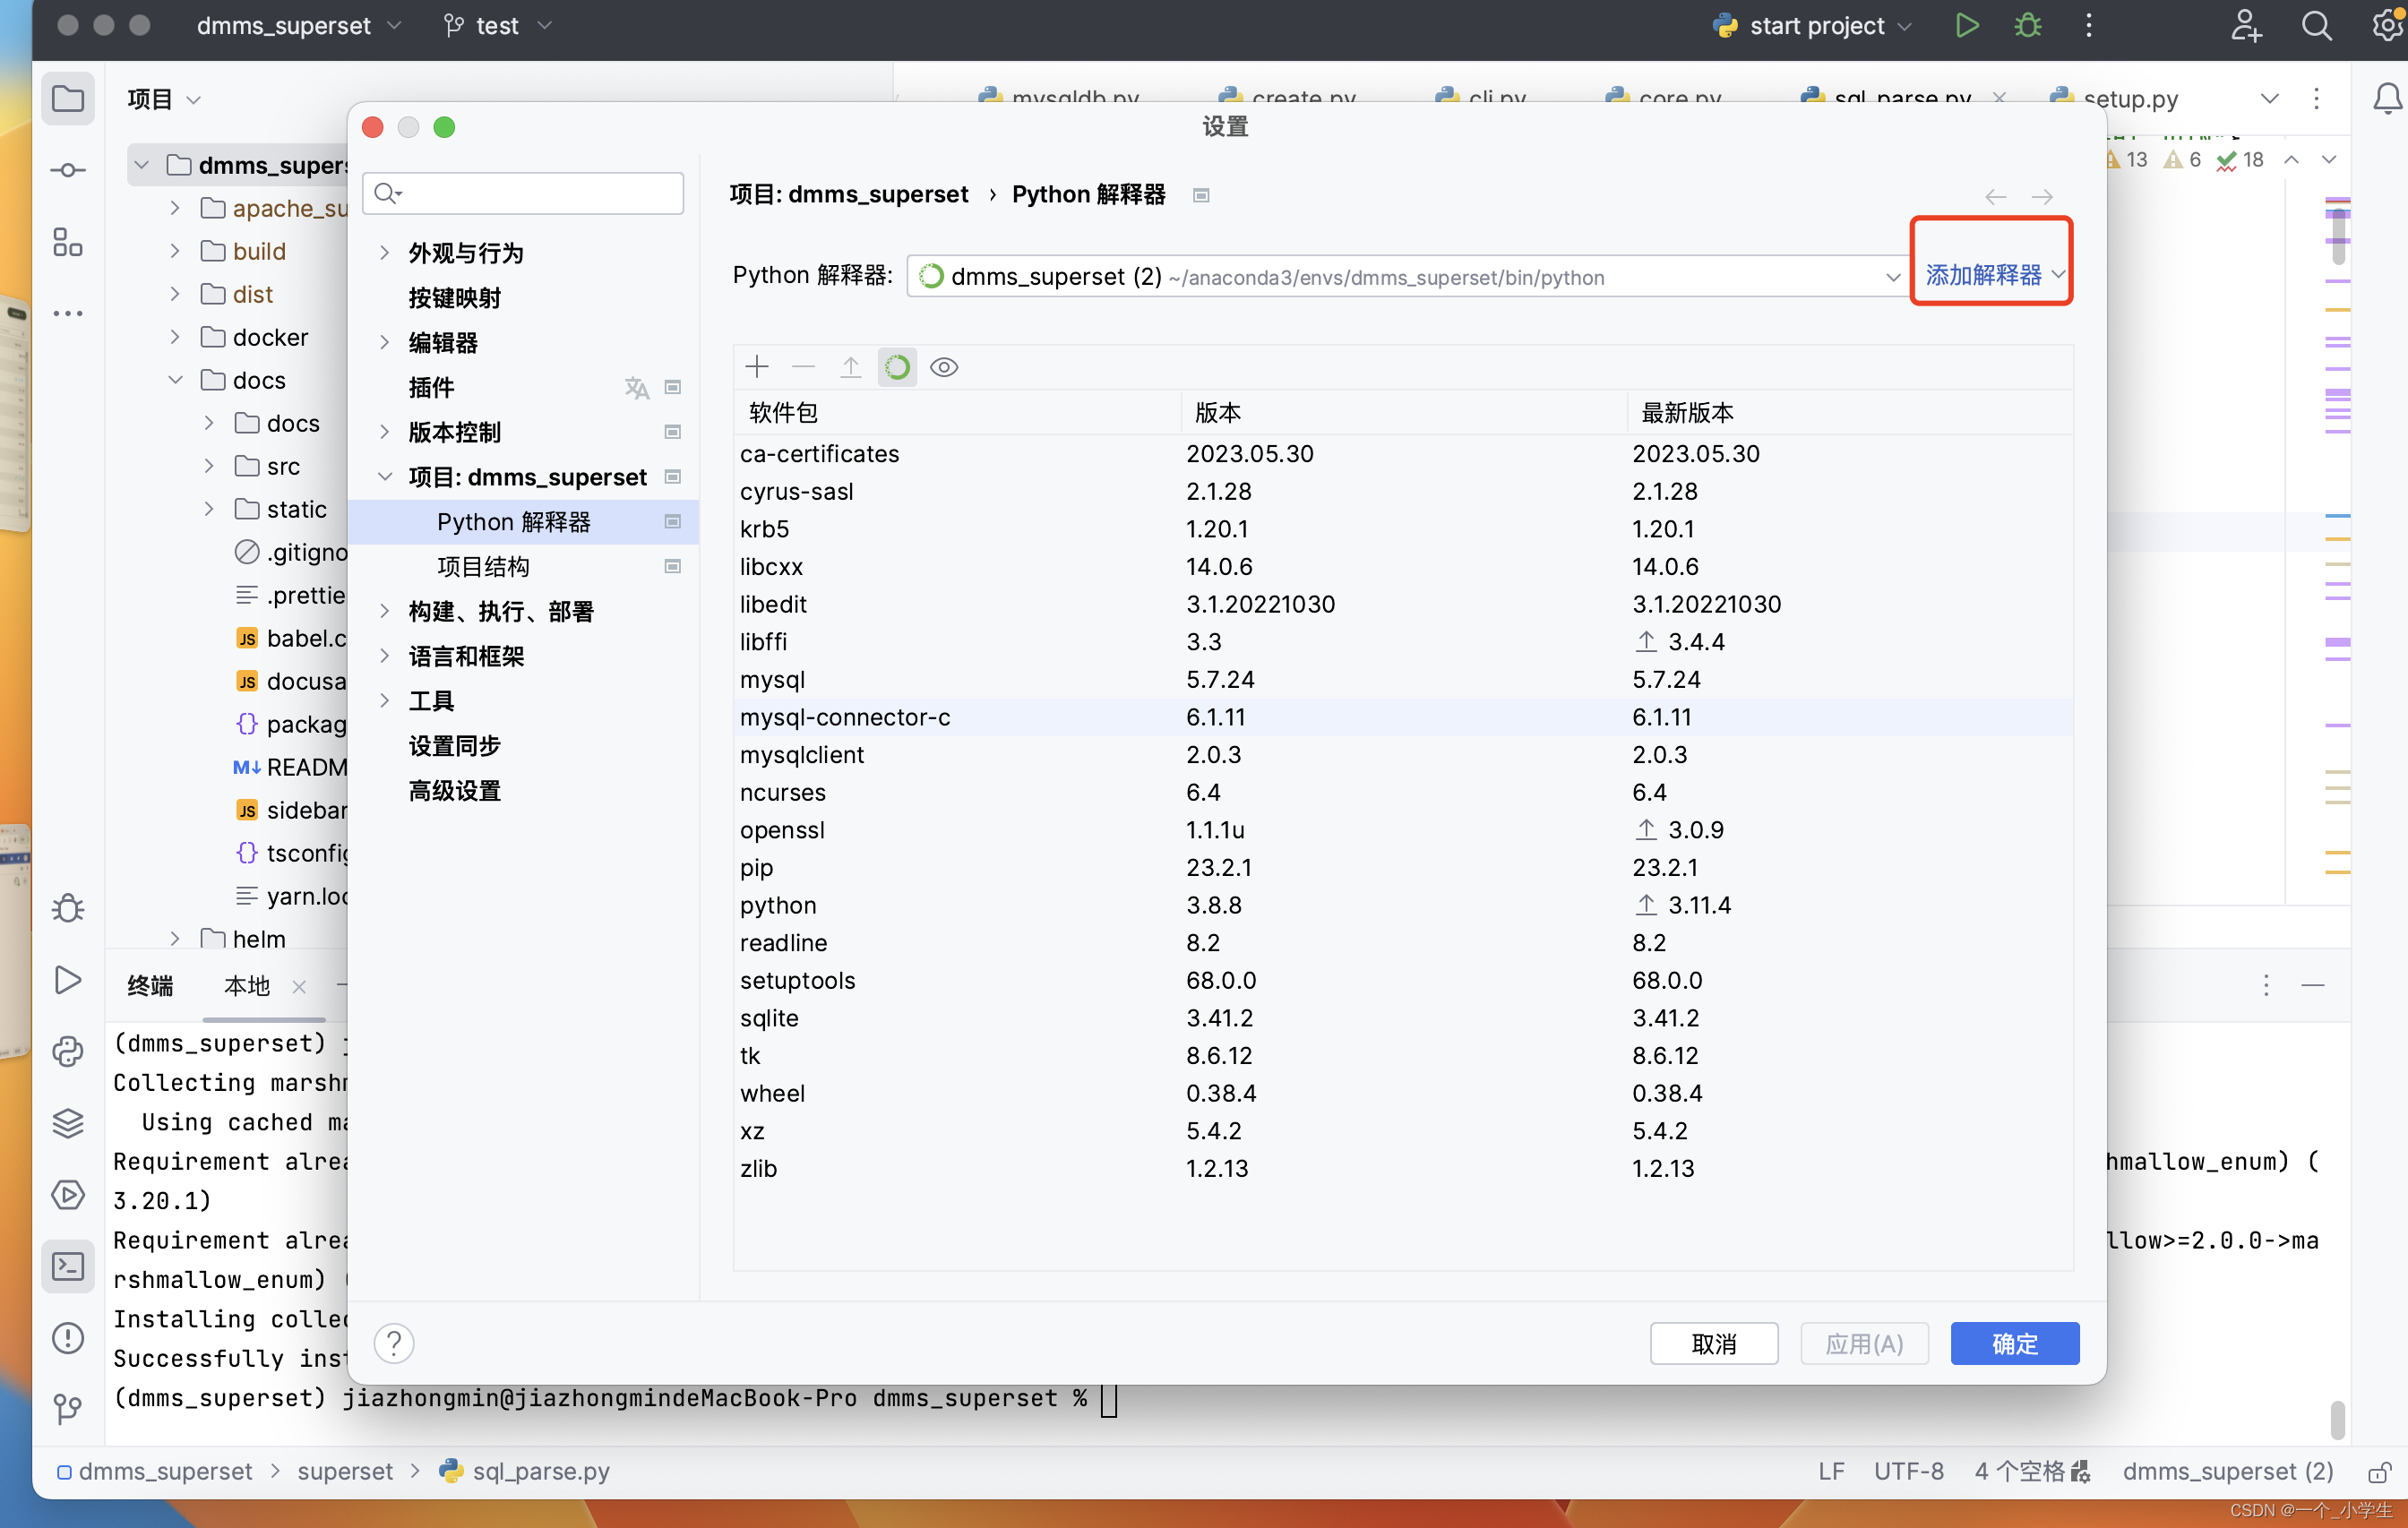Click the 确定 button

pyautogui.click(x=2014, y=1343)
